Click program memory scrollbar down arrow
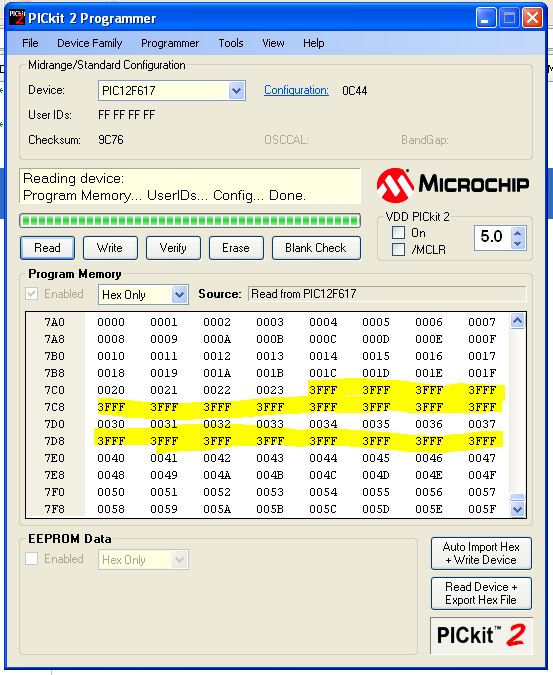553x675 pixels. (x=517, y=509)
